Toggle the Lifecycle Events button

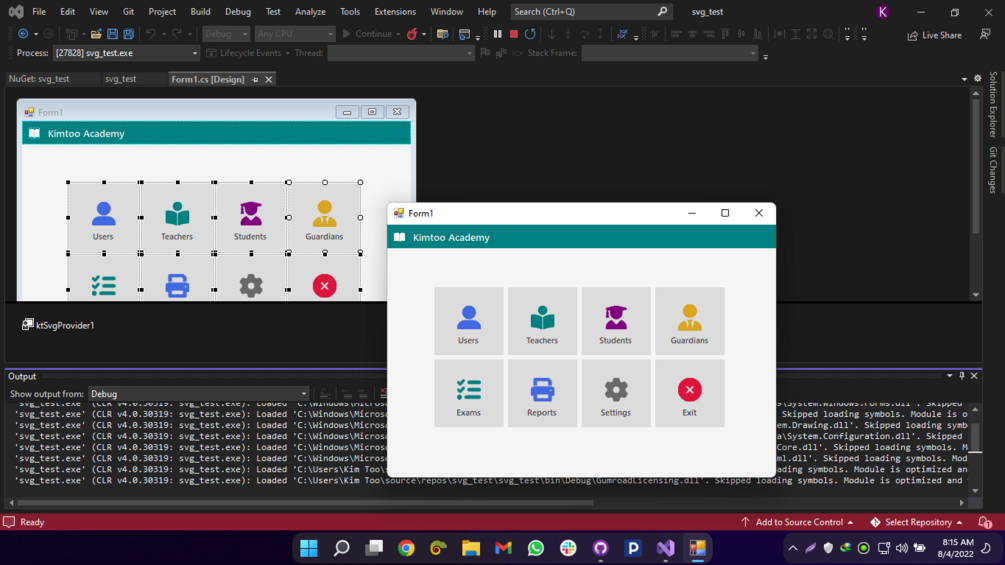pos(244,53)
